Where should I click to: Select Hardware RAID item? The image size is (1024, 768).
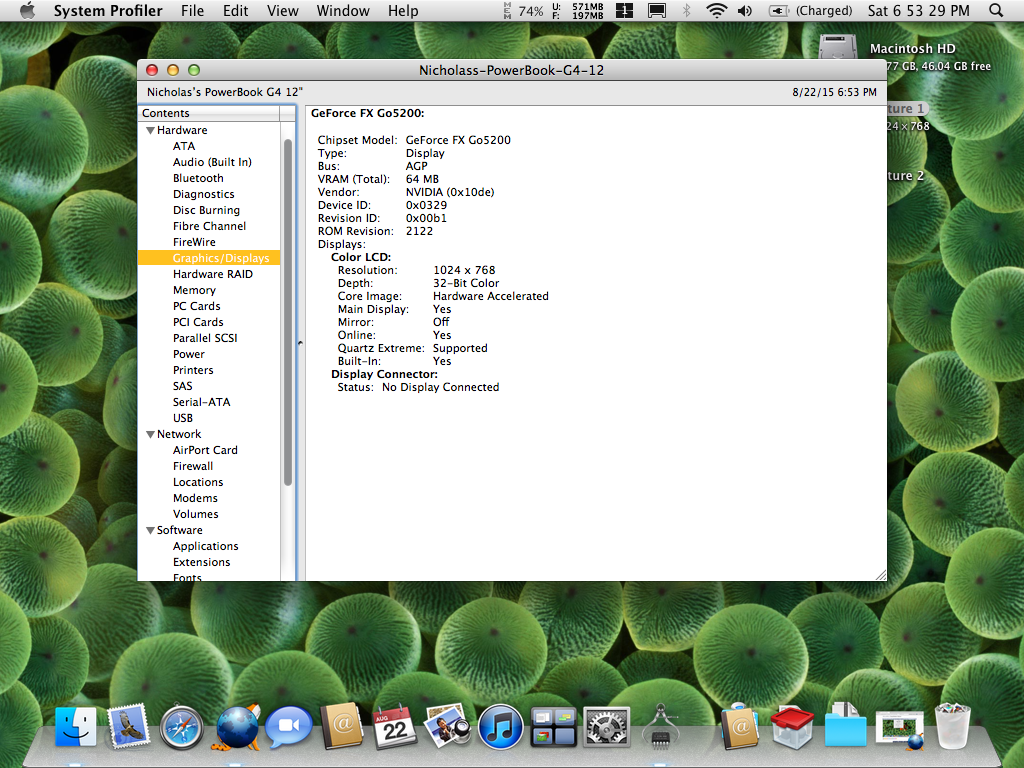coord(213,274)
